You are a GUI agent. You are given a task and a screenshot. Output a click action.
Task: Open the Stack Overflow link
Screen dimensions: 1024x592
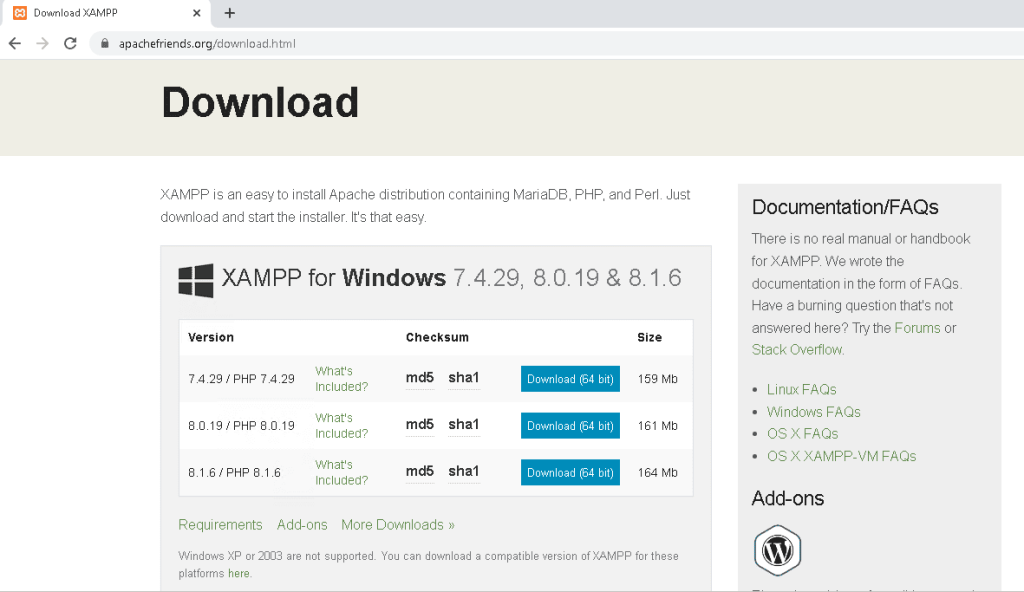[x=797, y=350]
